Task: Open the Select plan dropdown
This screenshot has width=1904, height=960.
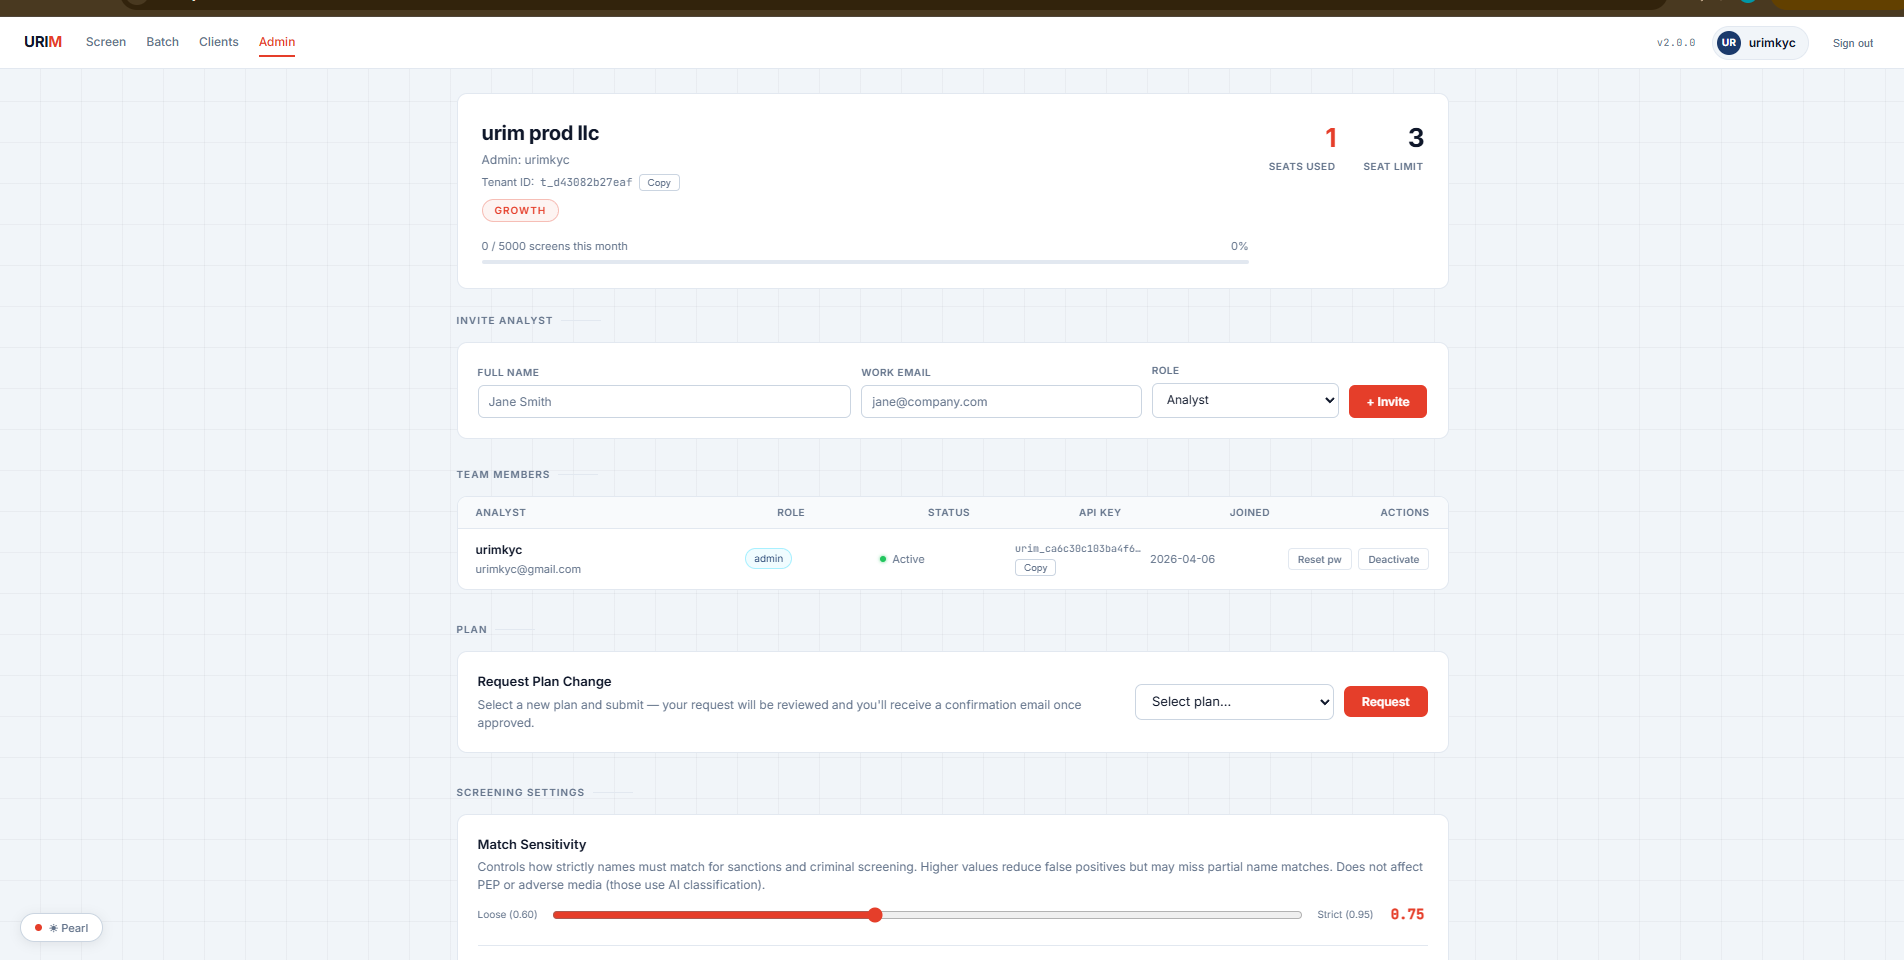Action: tap(1234, 702)
